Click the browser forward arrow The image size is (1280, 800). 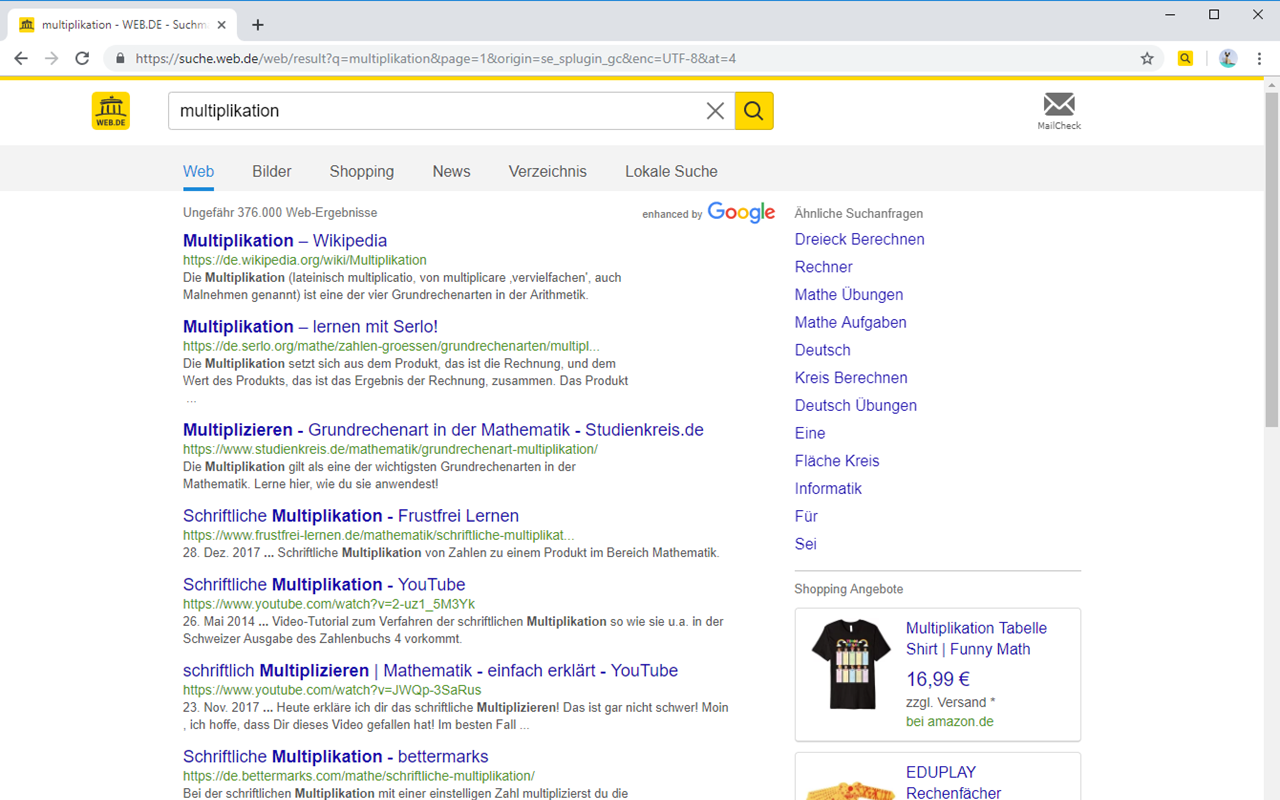click(52, 58)
